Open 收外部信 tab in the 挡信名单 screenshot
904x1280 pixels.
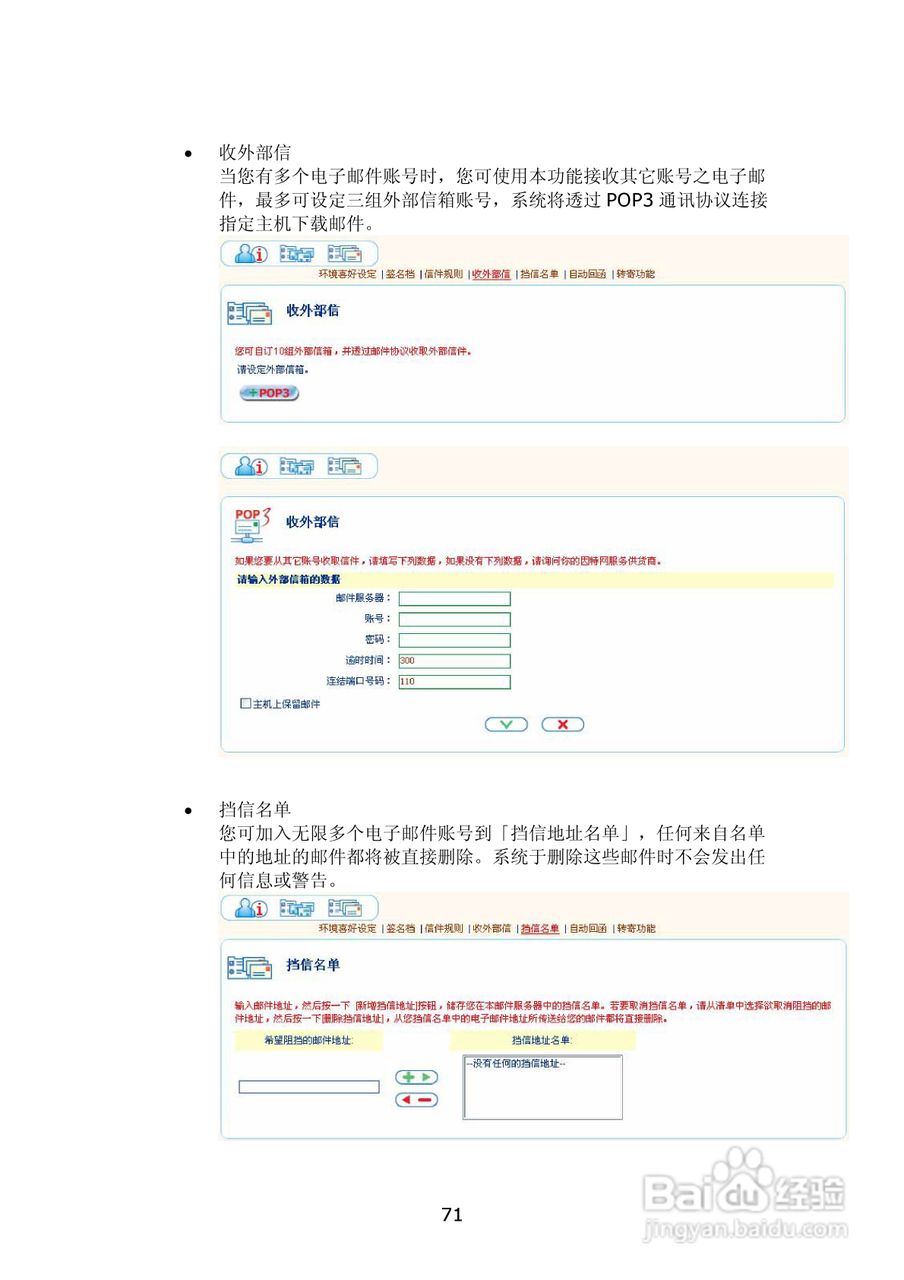click(491, 929)
